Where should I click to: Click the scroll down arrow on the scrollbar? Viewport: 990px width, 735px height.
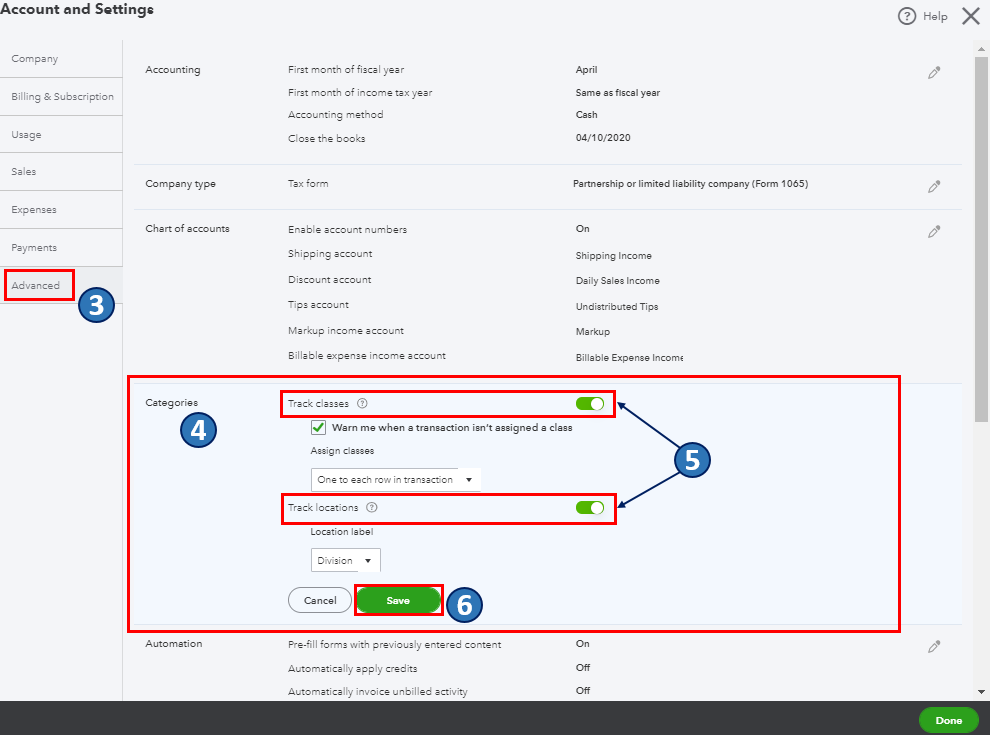981,692
